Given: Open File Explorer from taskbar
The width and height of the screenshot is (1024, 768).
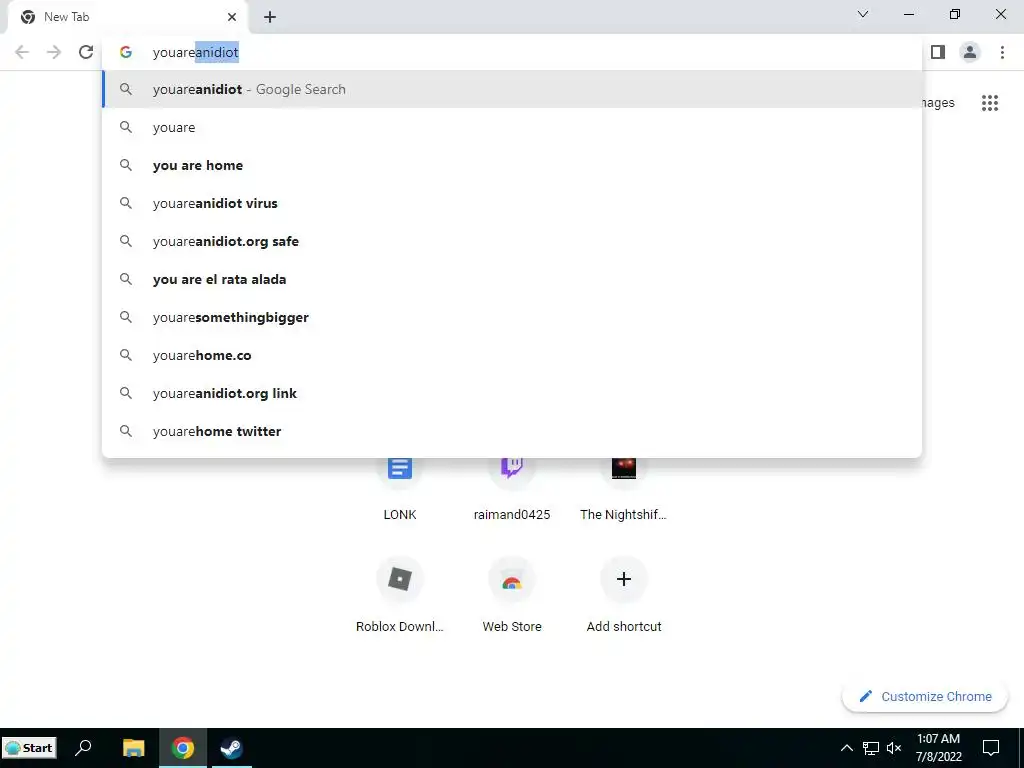Looking at the screenshot, I should [x=133, y=748].
